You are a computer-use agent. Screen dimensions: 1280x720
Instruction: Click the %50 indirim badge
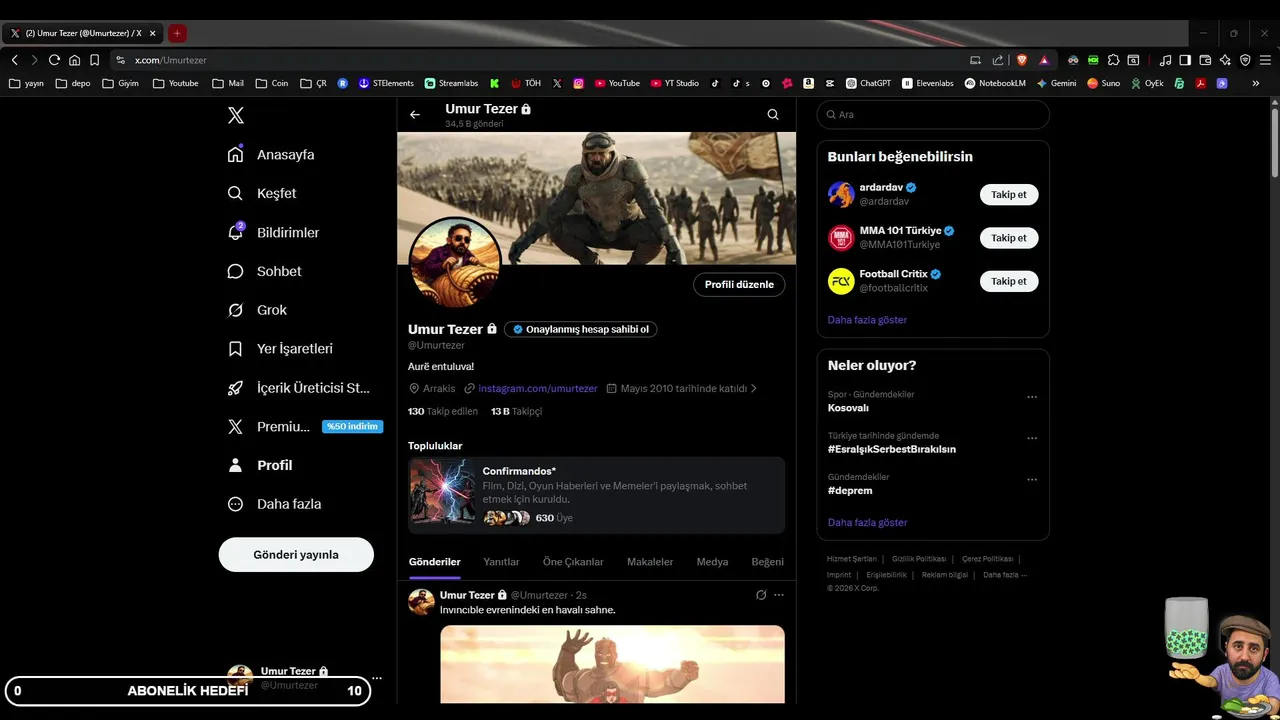click(x=352, y=426)
